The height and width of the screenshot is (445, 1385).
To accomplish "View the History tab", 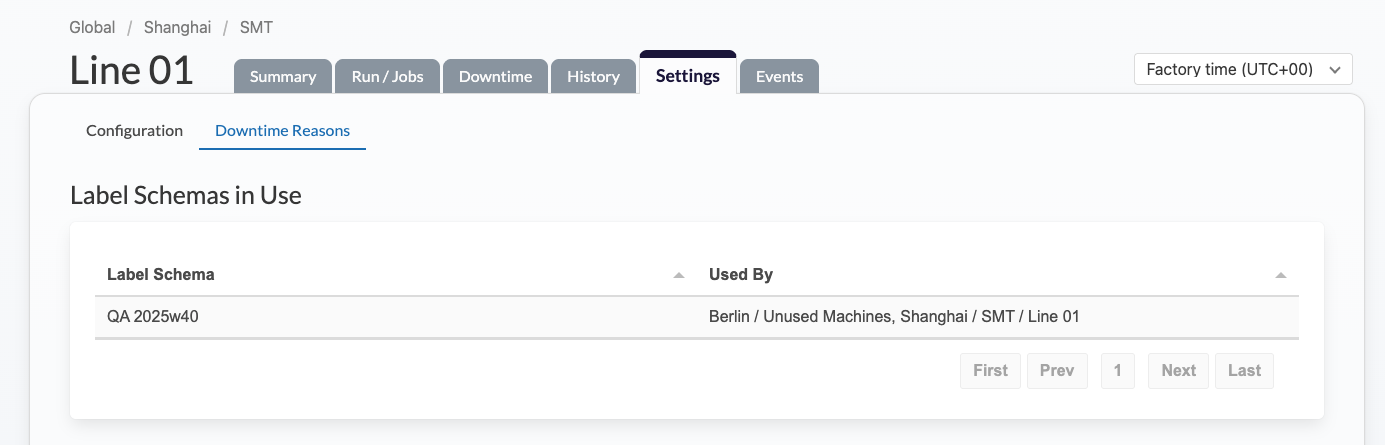I will [593, 77].
